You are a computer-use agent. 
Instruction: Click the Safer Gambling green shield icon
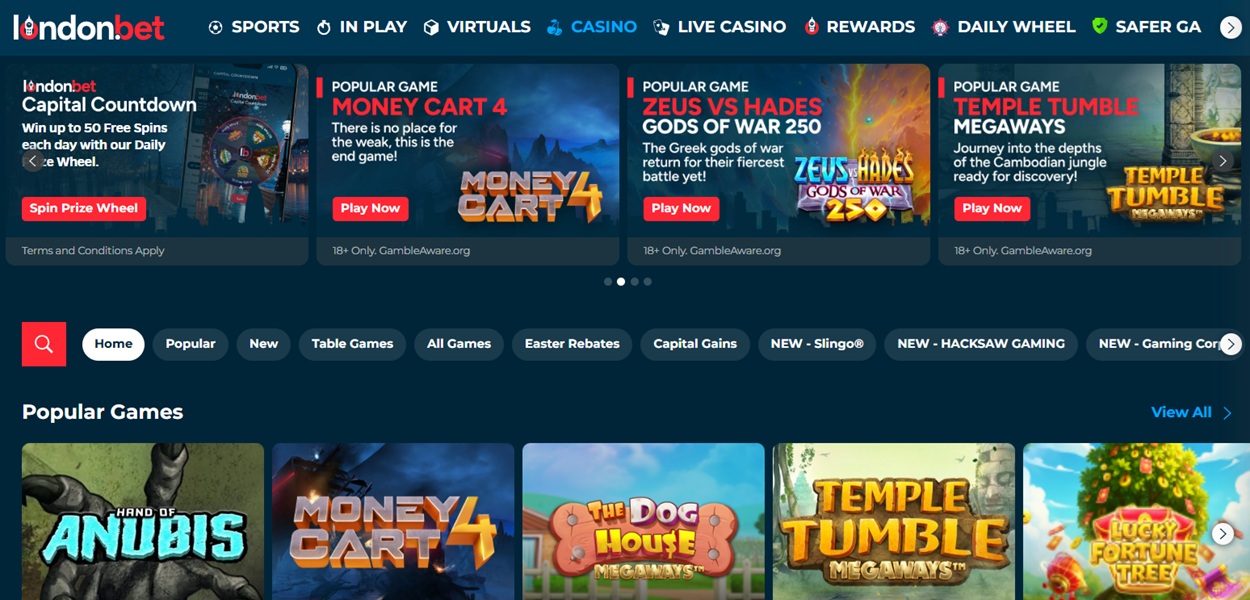tap(1100, 26)
